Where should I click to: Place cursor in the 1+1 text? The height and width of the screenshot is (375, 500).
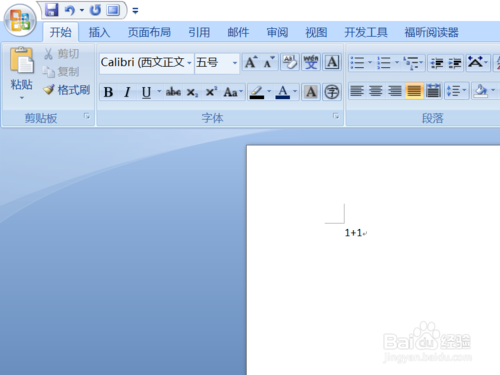point(353,233)
